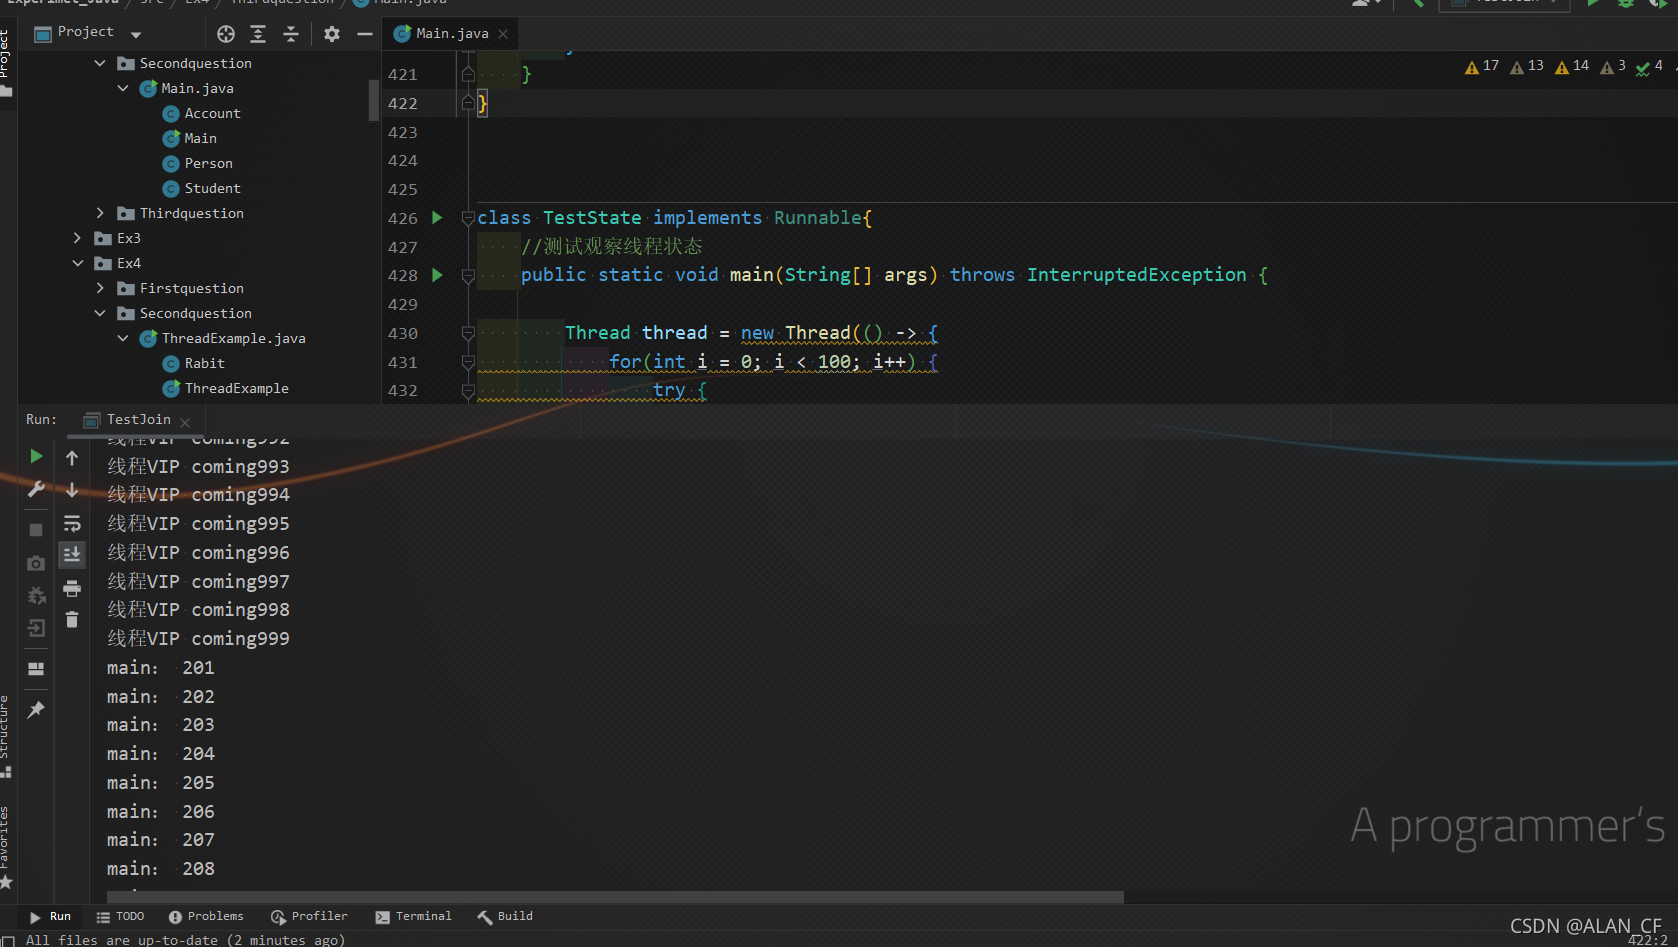Move down the stack trace arrow
This screenshot has width=1678, height=947.
coord(72,490)
